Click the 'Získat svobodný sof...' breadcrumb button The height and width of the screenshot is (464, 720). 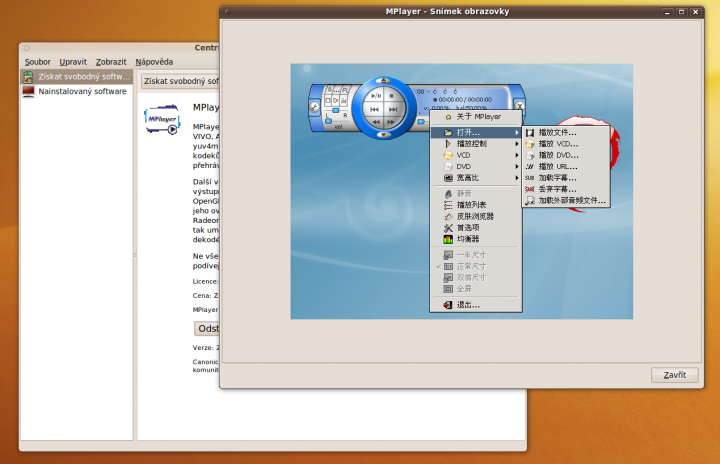[x=181, y=81]
